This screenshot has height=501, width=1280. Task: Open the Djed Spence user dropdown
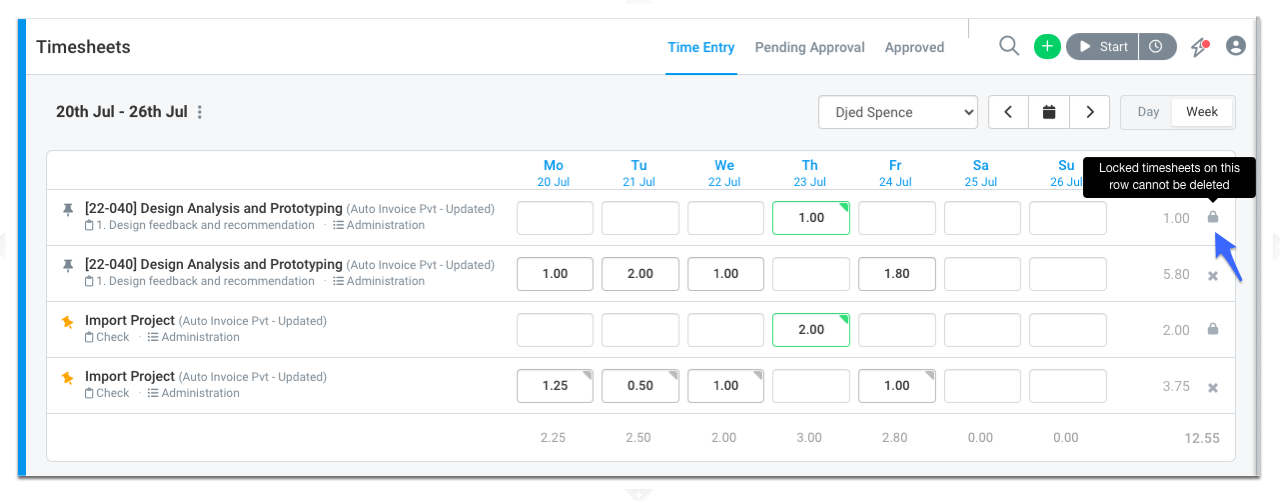click(898, 112)
